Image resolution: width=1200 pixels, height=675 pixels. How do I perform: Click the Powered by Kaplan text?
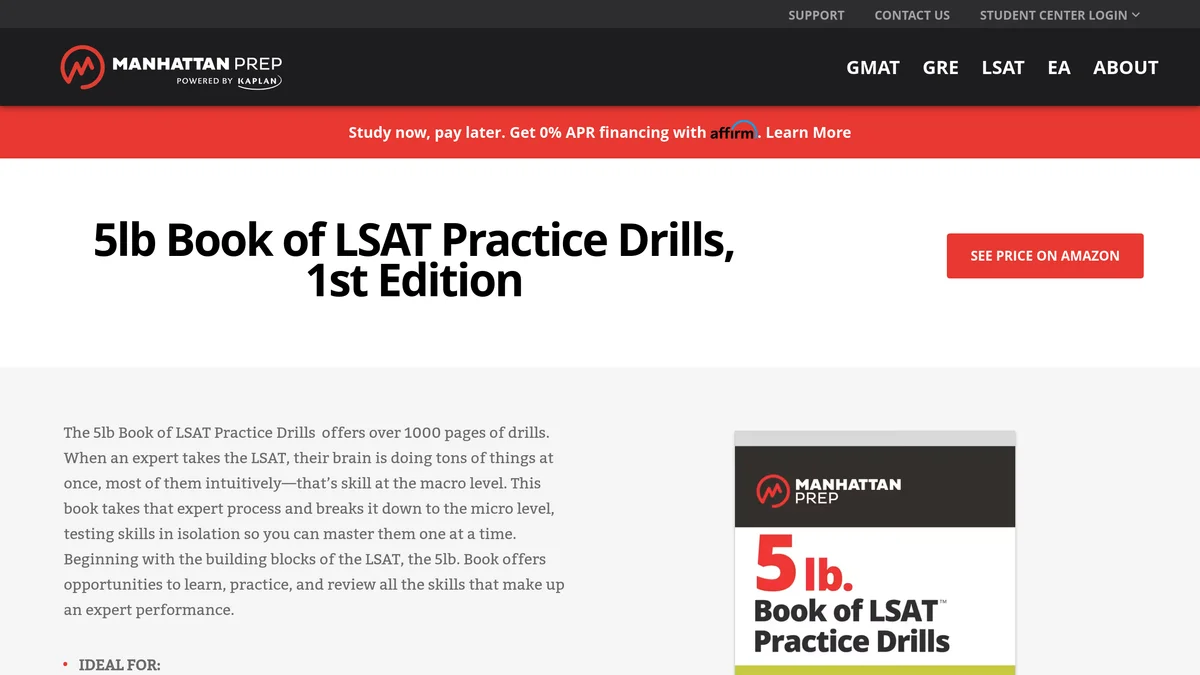click(x=229, y=81)
